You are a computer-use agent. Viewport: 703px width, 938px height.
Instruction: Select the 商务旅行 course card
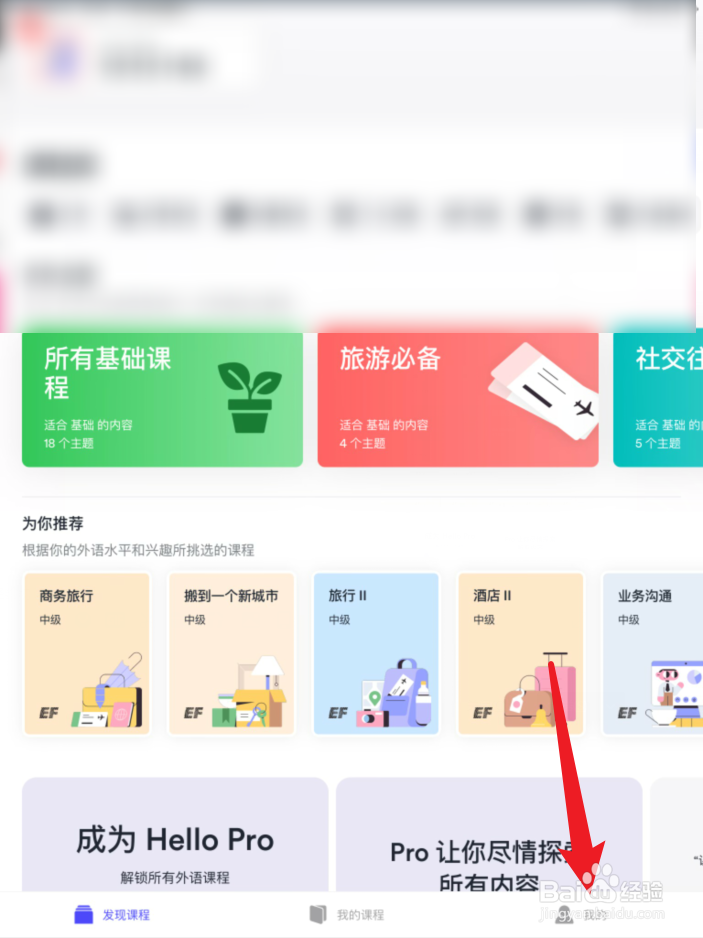(87, 653)
